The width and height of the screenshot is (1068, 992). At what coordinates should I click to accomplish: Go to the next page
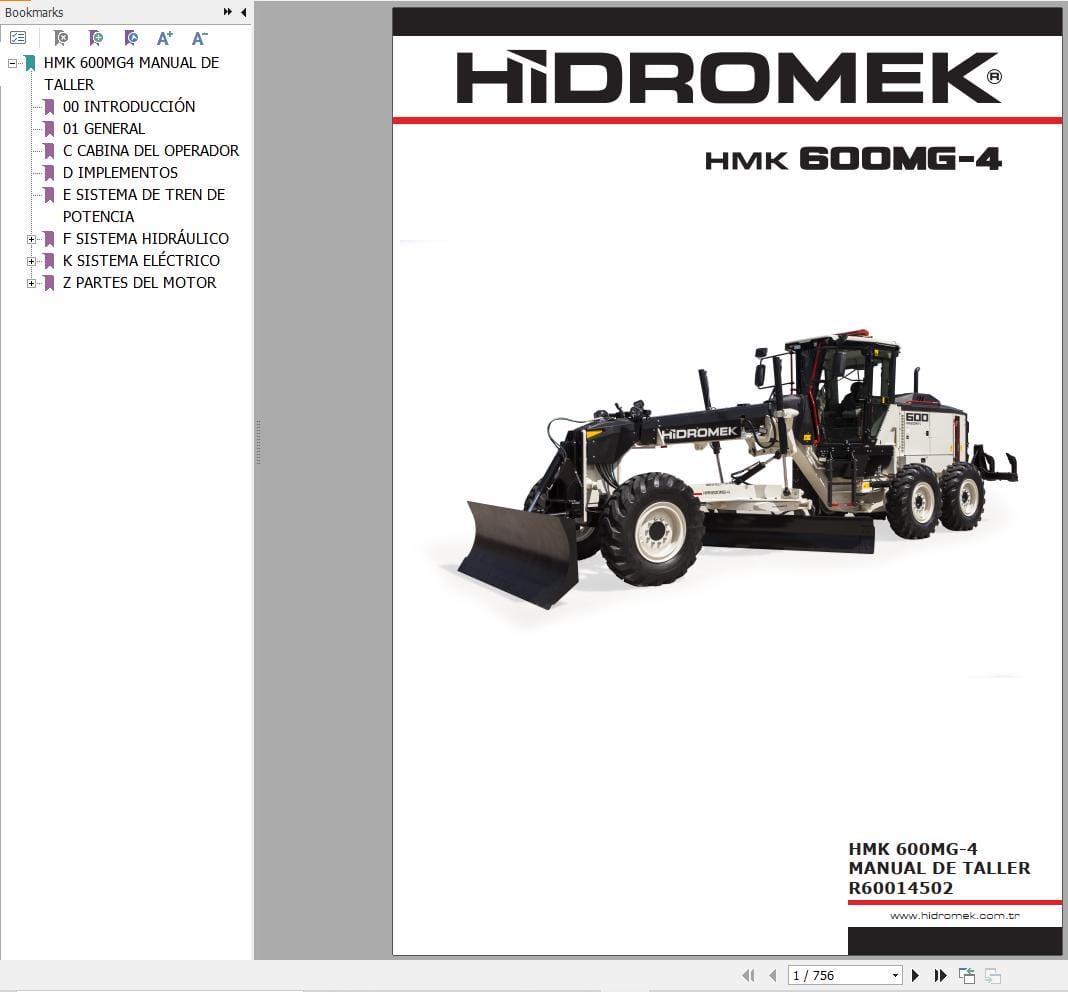point(915,976)
